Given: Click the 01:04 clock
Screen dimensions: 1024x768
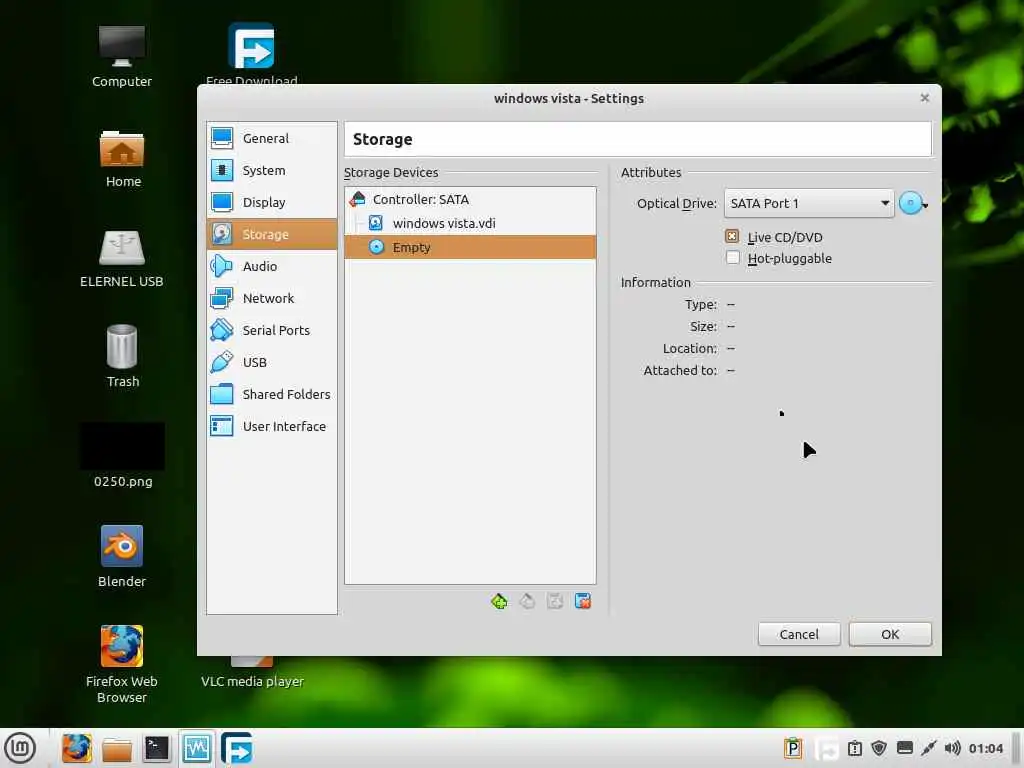Looking at the screenshot, I should pos(985,748).
